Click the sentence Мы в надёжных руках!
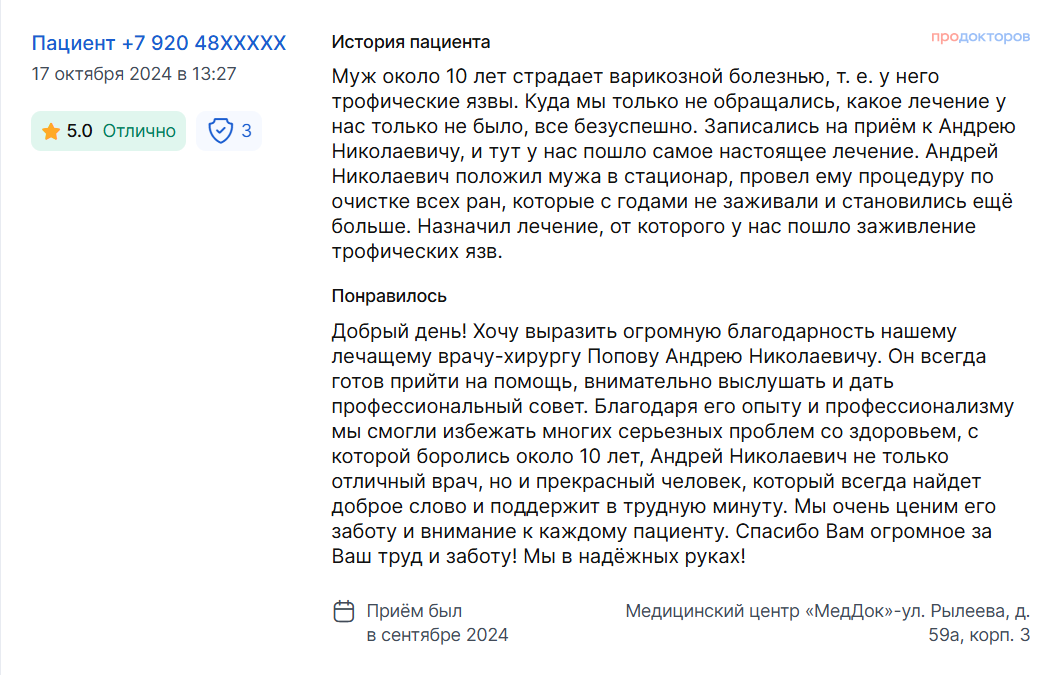This screenshot has height=675, width=1059. [634, 556]
